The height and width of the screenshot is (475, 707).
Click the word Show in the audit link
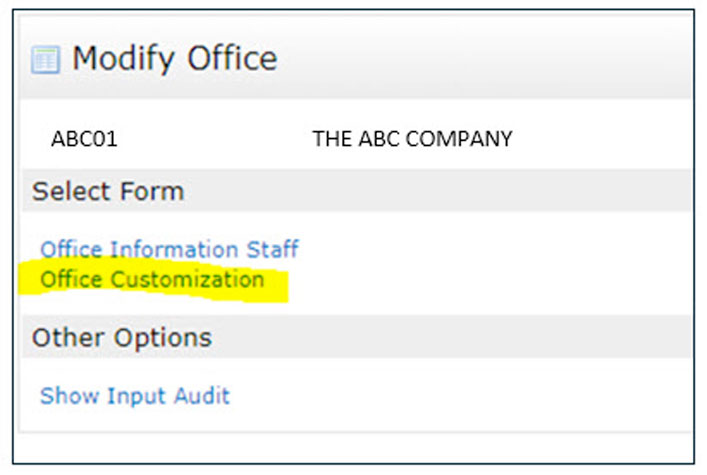tap(64, 396)
